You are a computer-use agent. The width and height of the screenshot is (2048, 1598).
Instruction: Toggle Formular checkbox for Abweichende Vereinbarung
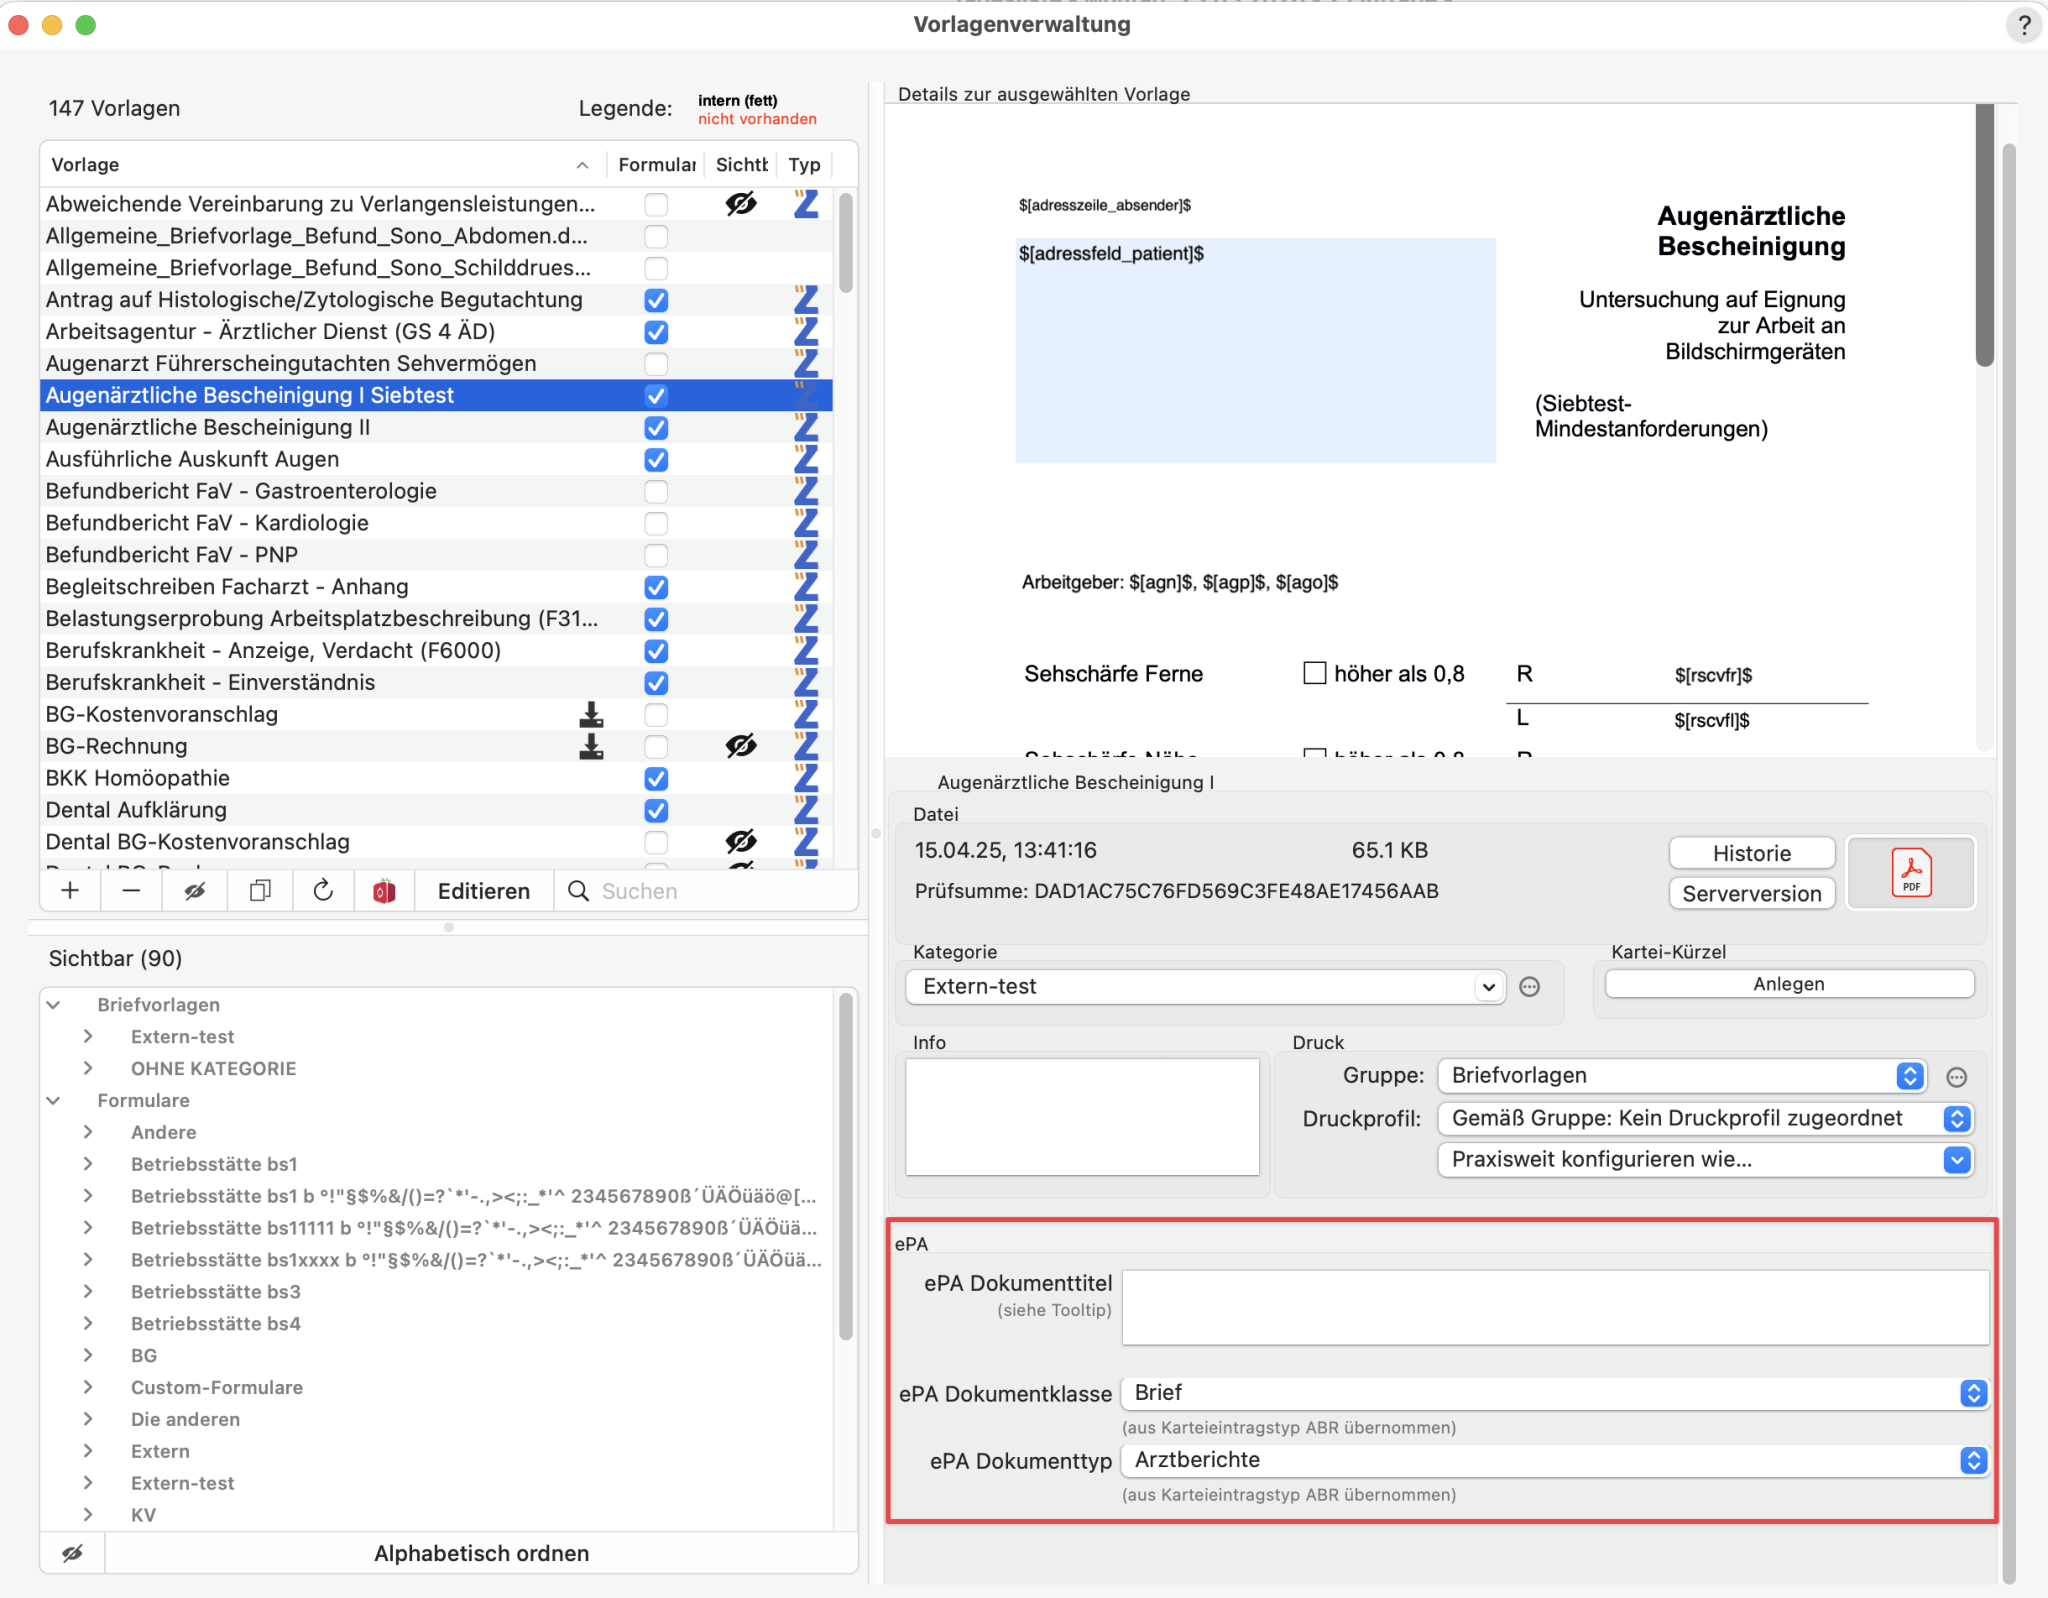656,204
